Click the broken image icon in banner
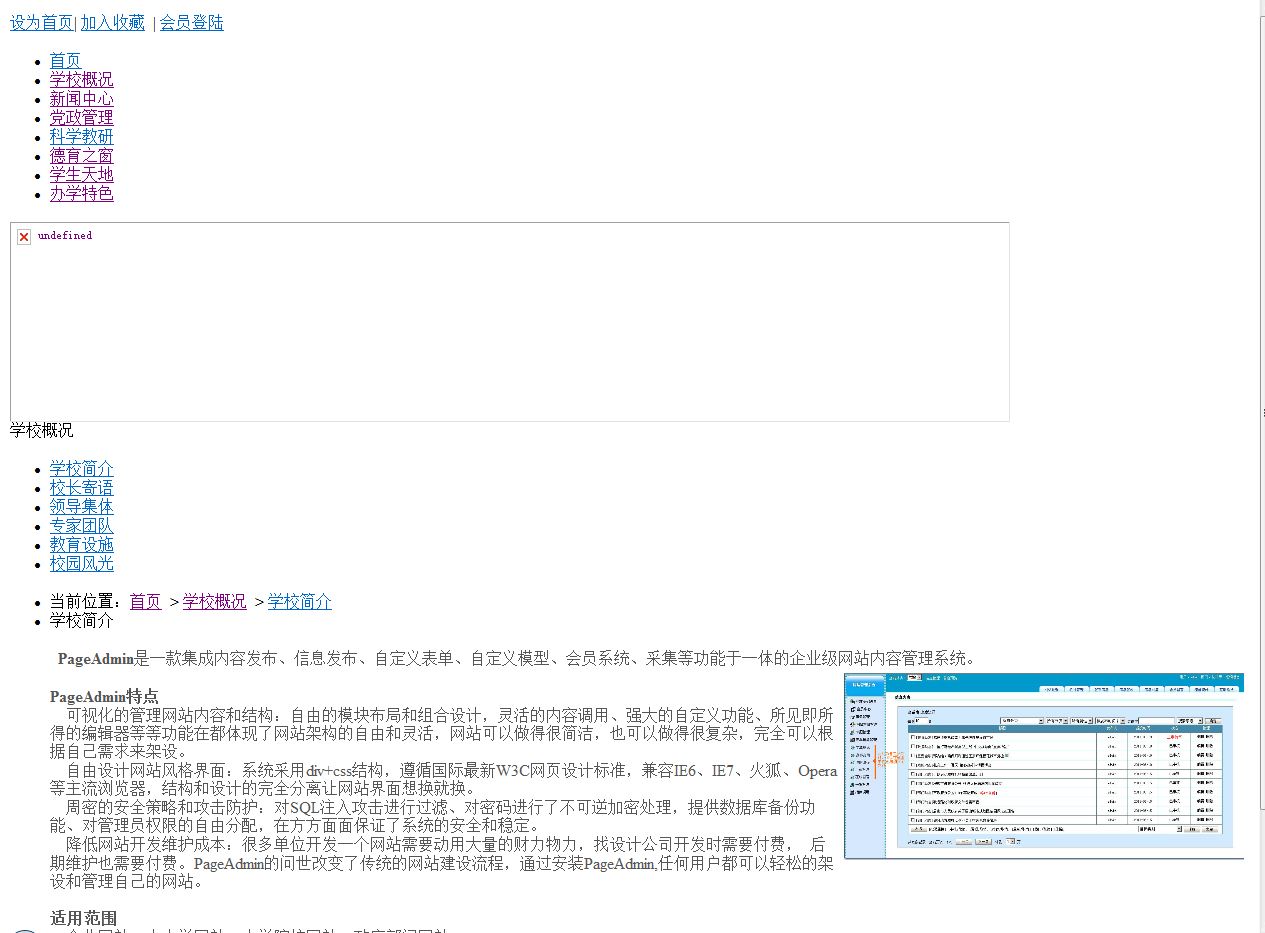 (x=24, y=237)
